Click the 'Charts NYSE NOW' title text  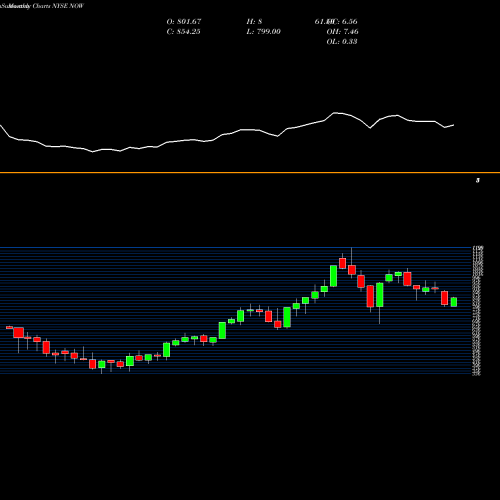pos(58,6)
